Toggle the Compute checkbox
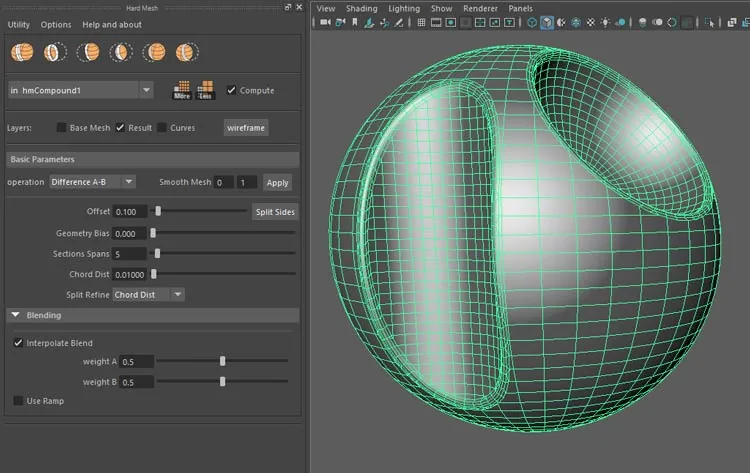The image size is (750, 473). point(232,90)
